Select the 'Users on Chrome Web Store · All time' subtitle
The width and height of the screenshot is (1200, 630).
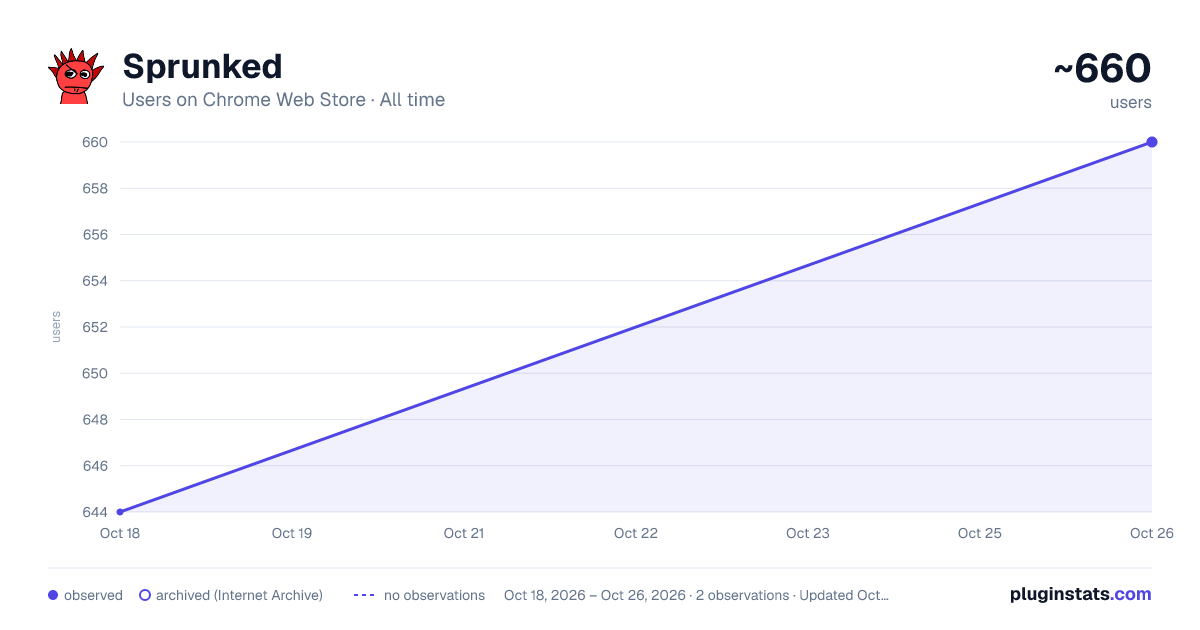pyautogui.click(x=283, y=100)
